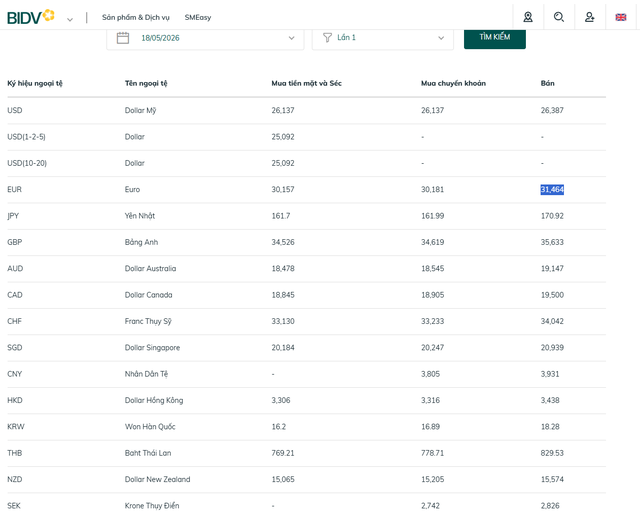Open the BIDV logo homepage
640x519 pixels.
tap(31, 17)
